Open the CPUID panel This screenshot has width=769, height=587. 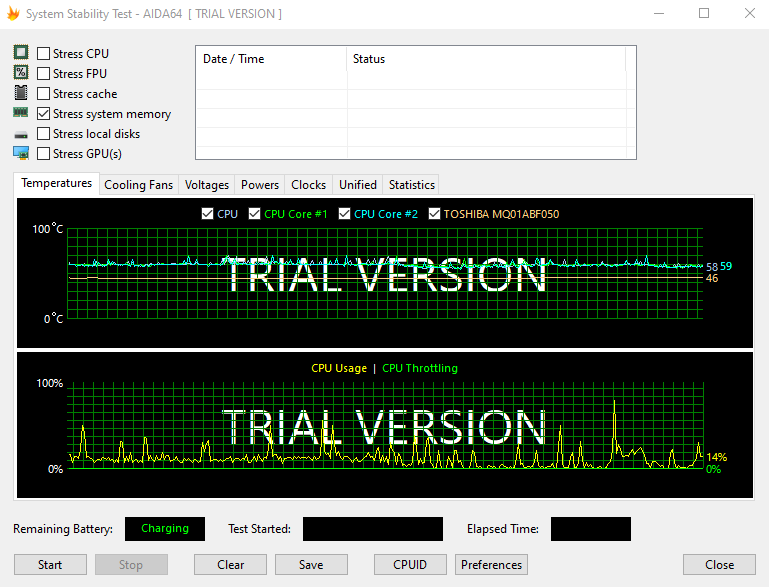coord(410,564)
